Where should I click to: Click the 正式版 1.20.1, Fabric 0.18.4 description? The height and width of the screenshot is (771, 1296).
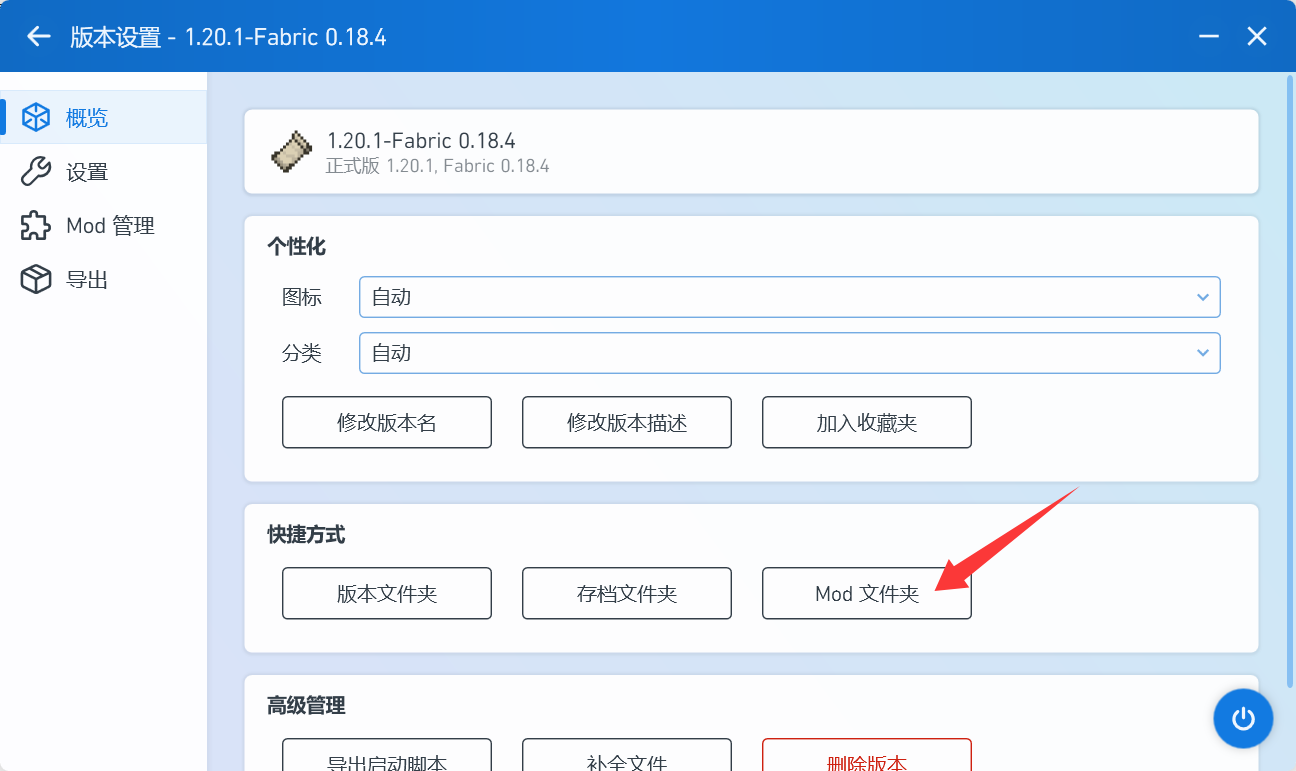(438, 166)
